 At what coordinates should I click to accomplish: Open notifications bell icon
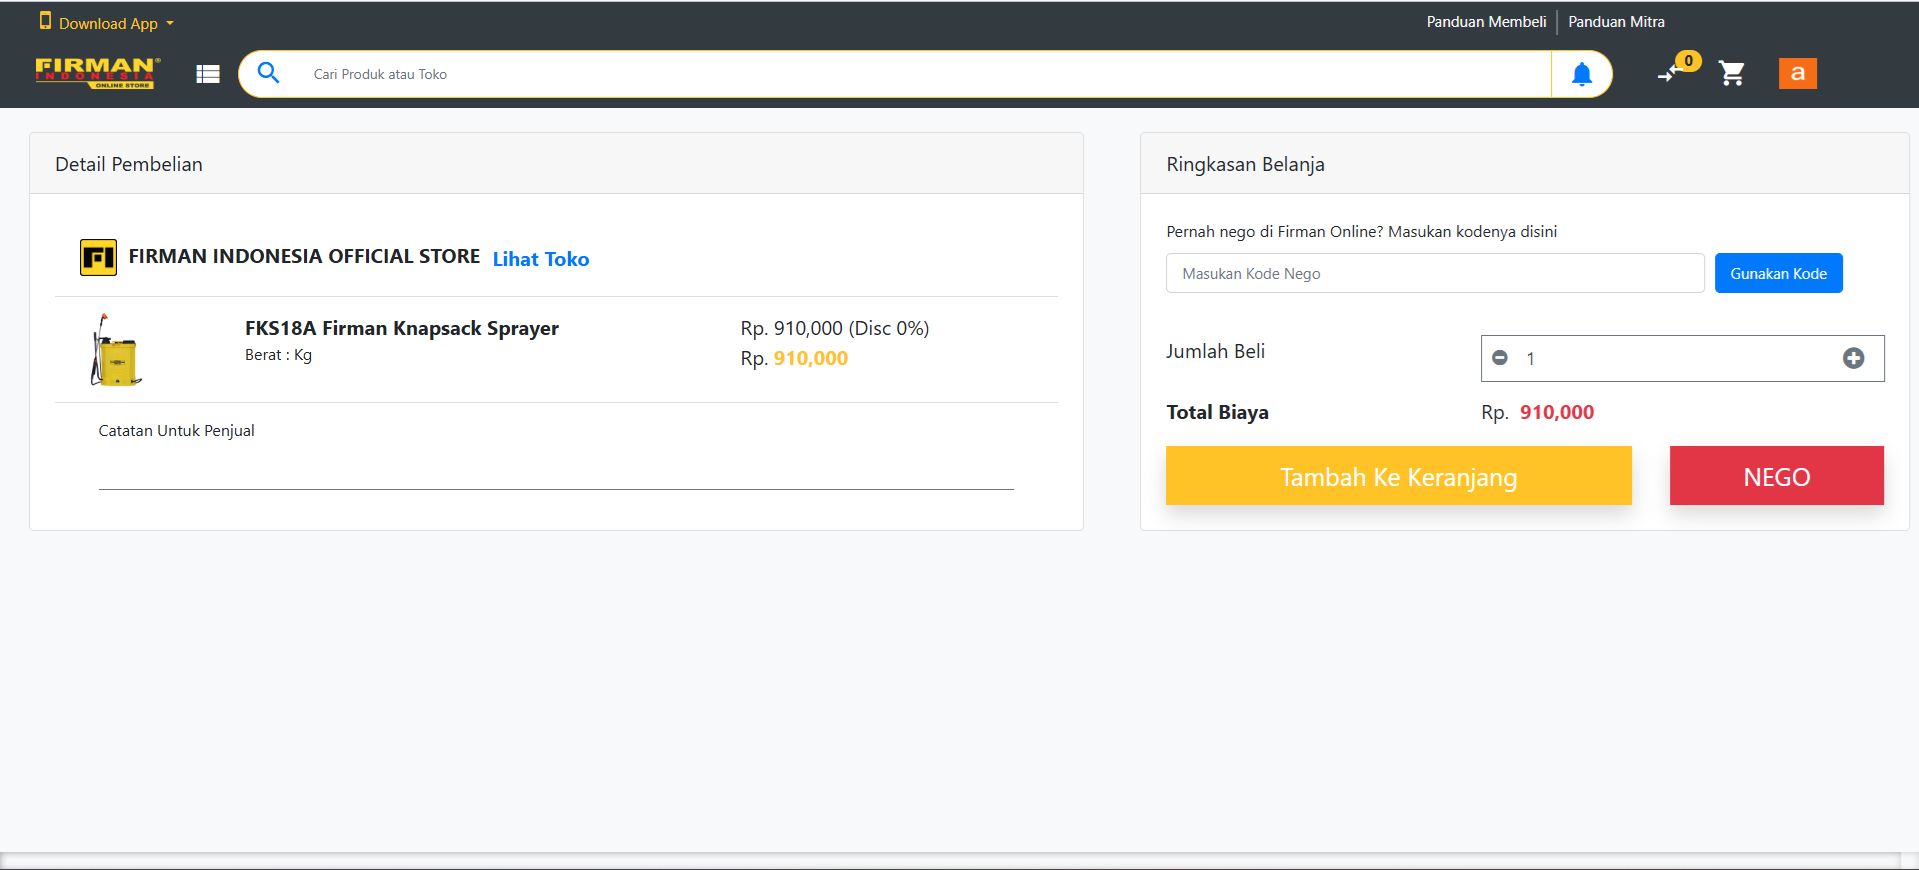(x=1581, y=74)
